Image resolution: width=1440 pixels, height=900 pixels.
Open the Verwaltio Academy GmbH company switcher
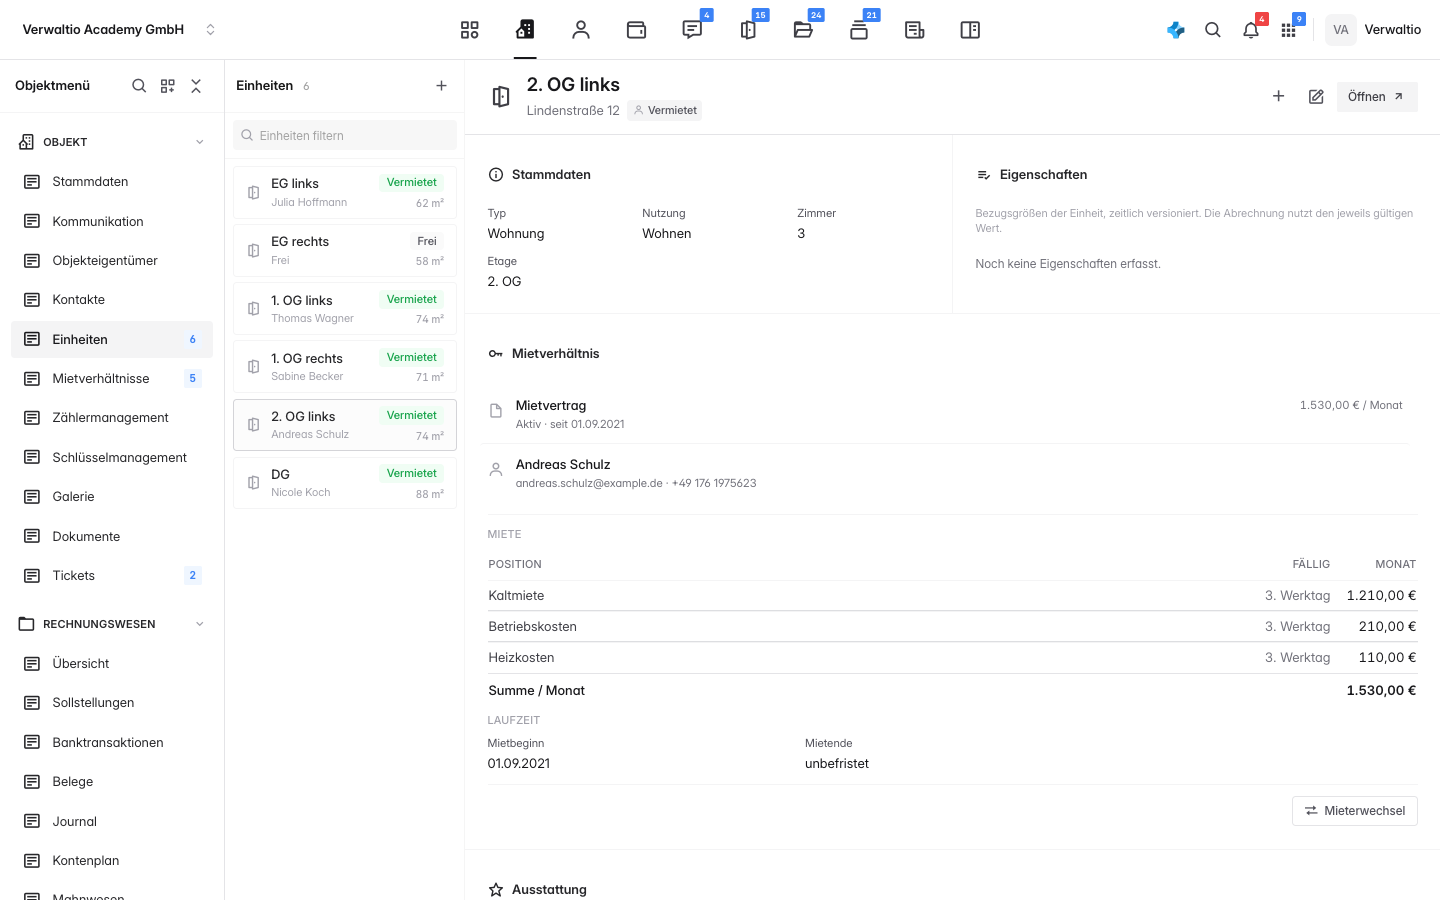pyautogui.click(x=119, y=30)
